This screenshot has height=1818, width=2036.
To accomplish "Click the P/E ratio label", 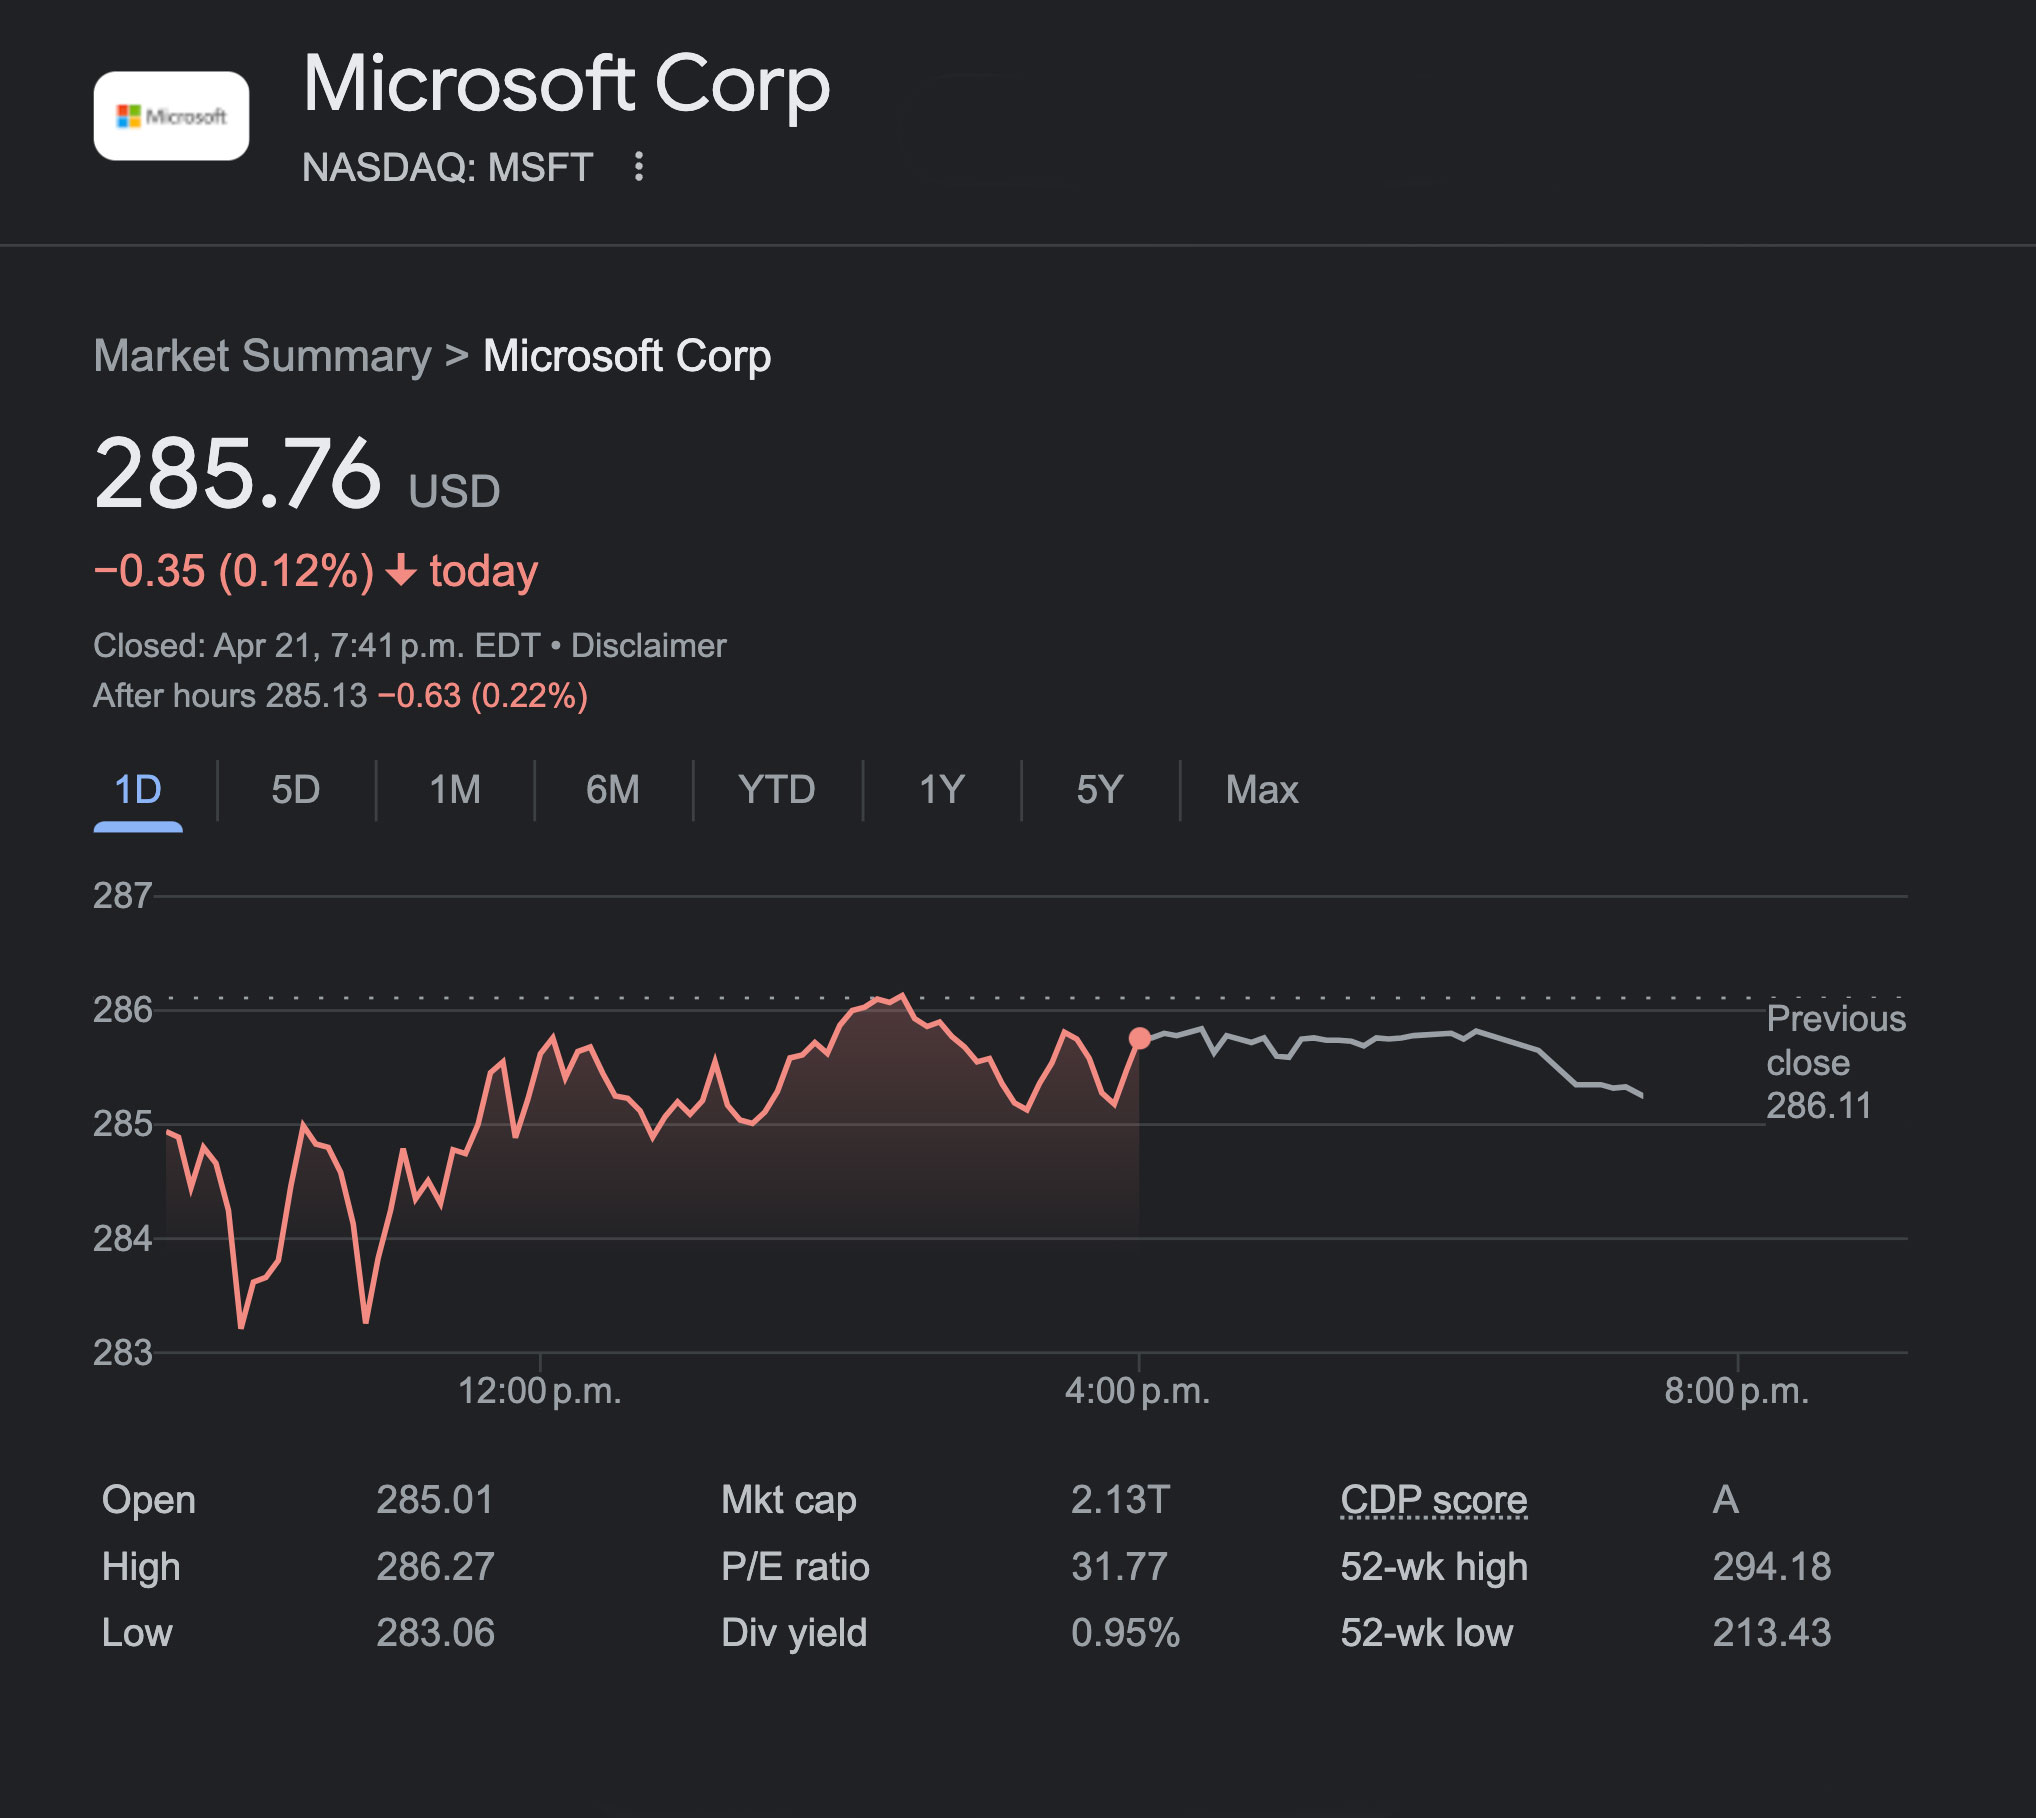I will [795, 1567].
